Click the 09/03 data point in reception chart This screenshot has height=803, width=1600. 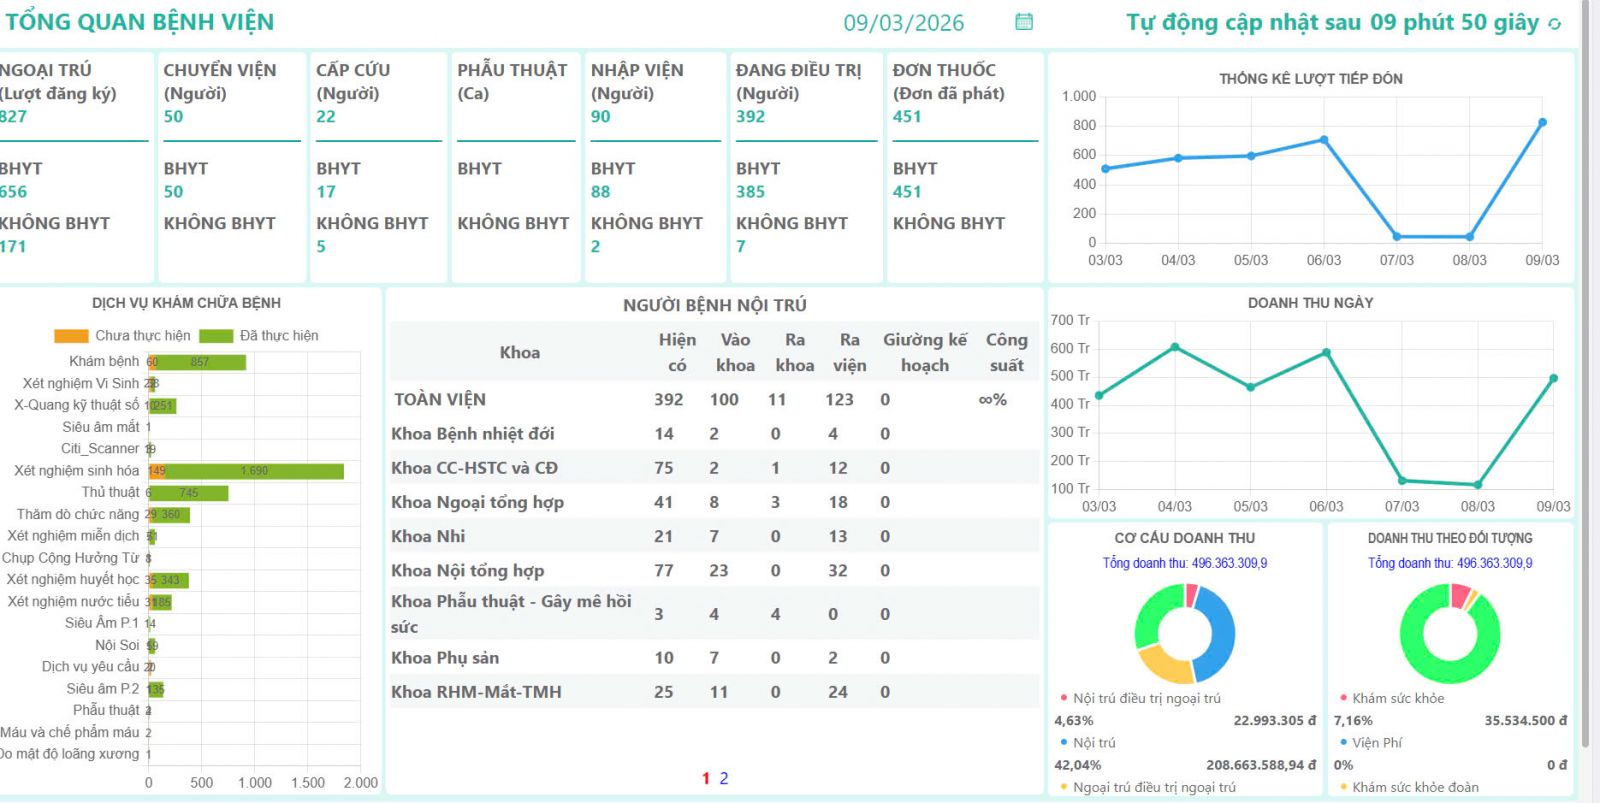[x=1542, y=123]
